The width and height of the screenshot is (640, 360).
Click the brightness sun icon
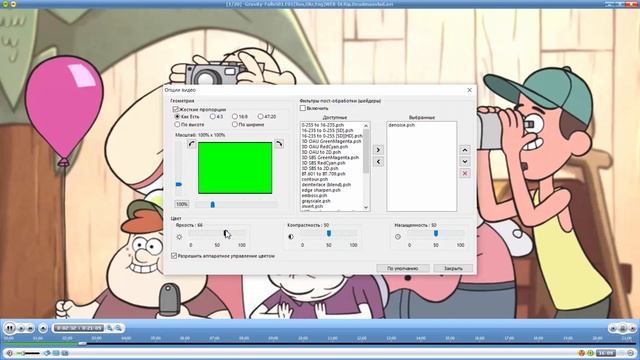[x=179, y=237]
